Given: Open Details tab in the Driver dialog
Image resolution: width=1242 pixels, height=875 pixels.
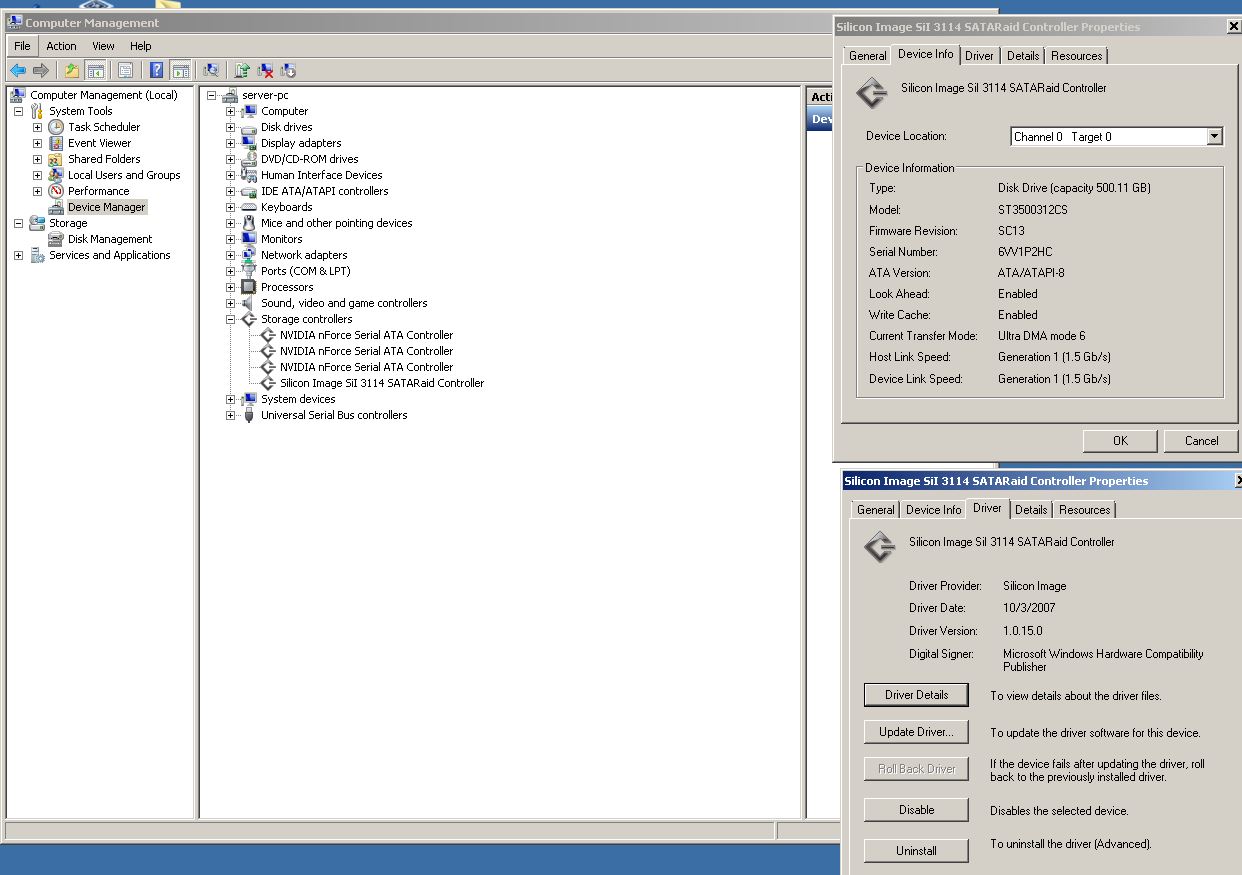Looking at the screenshot, I should point(1031,510).
